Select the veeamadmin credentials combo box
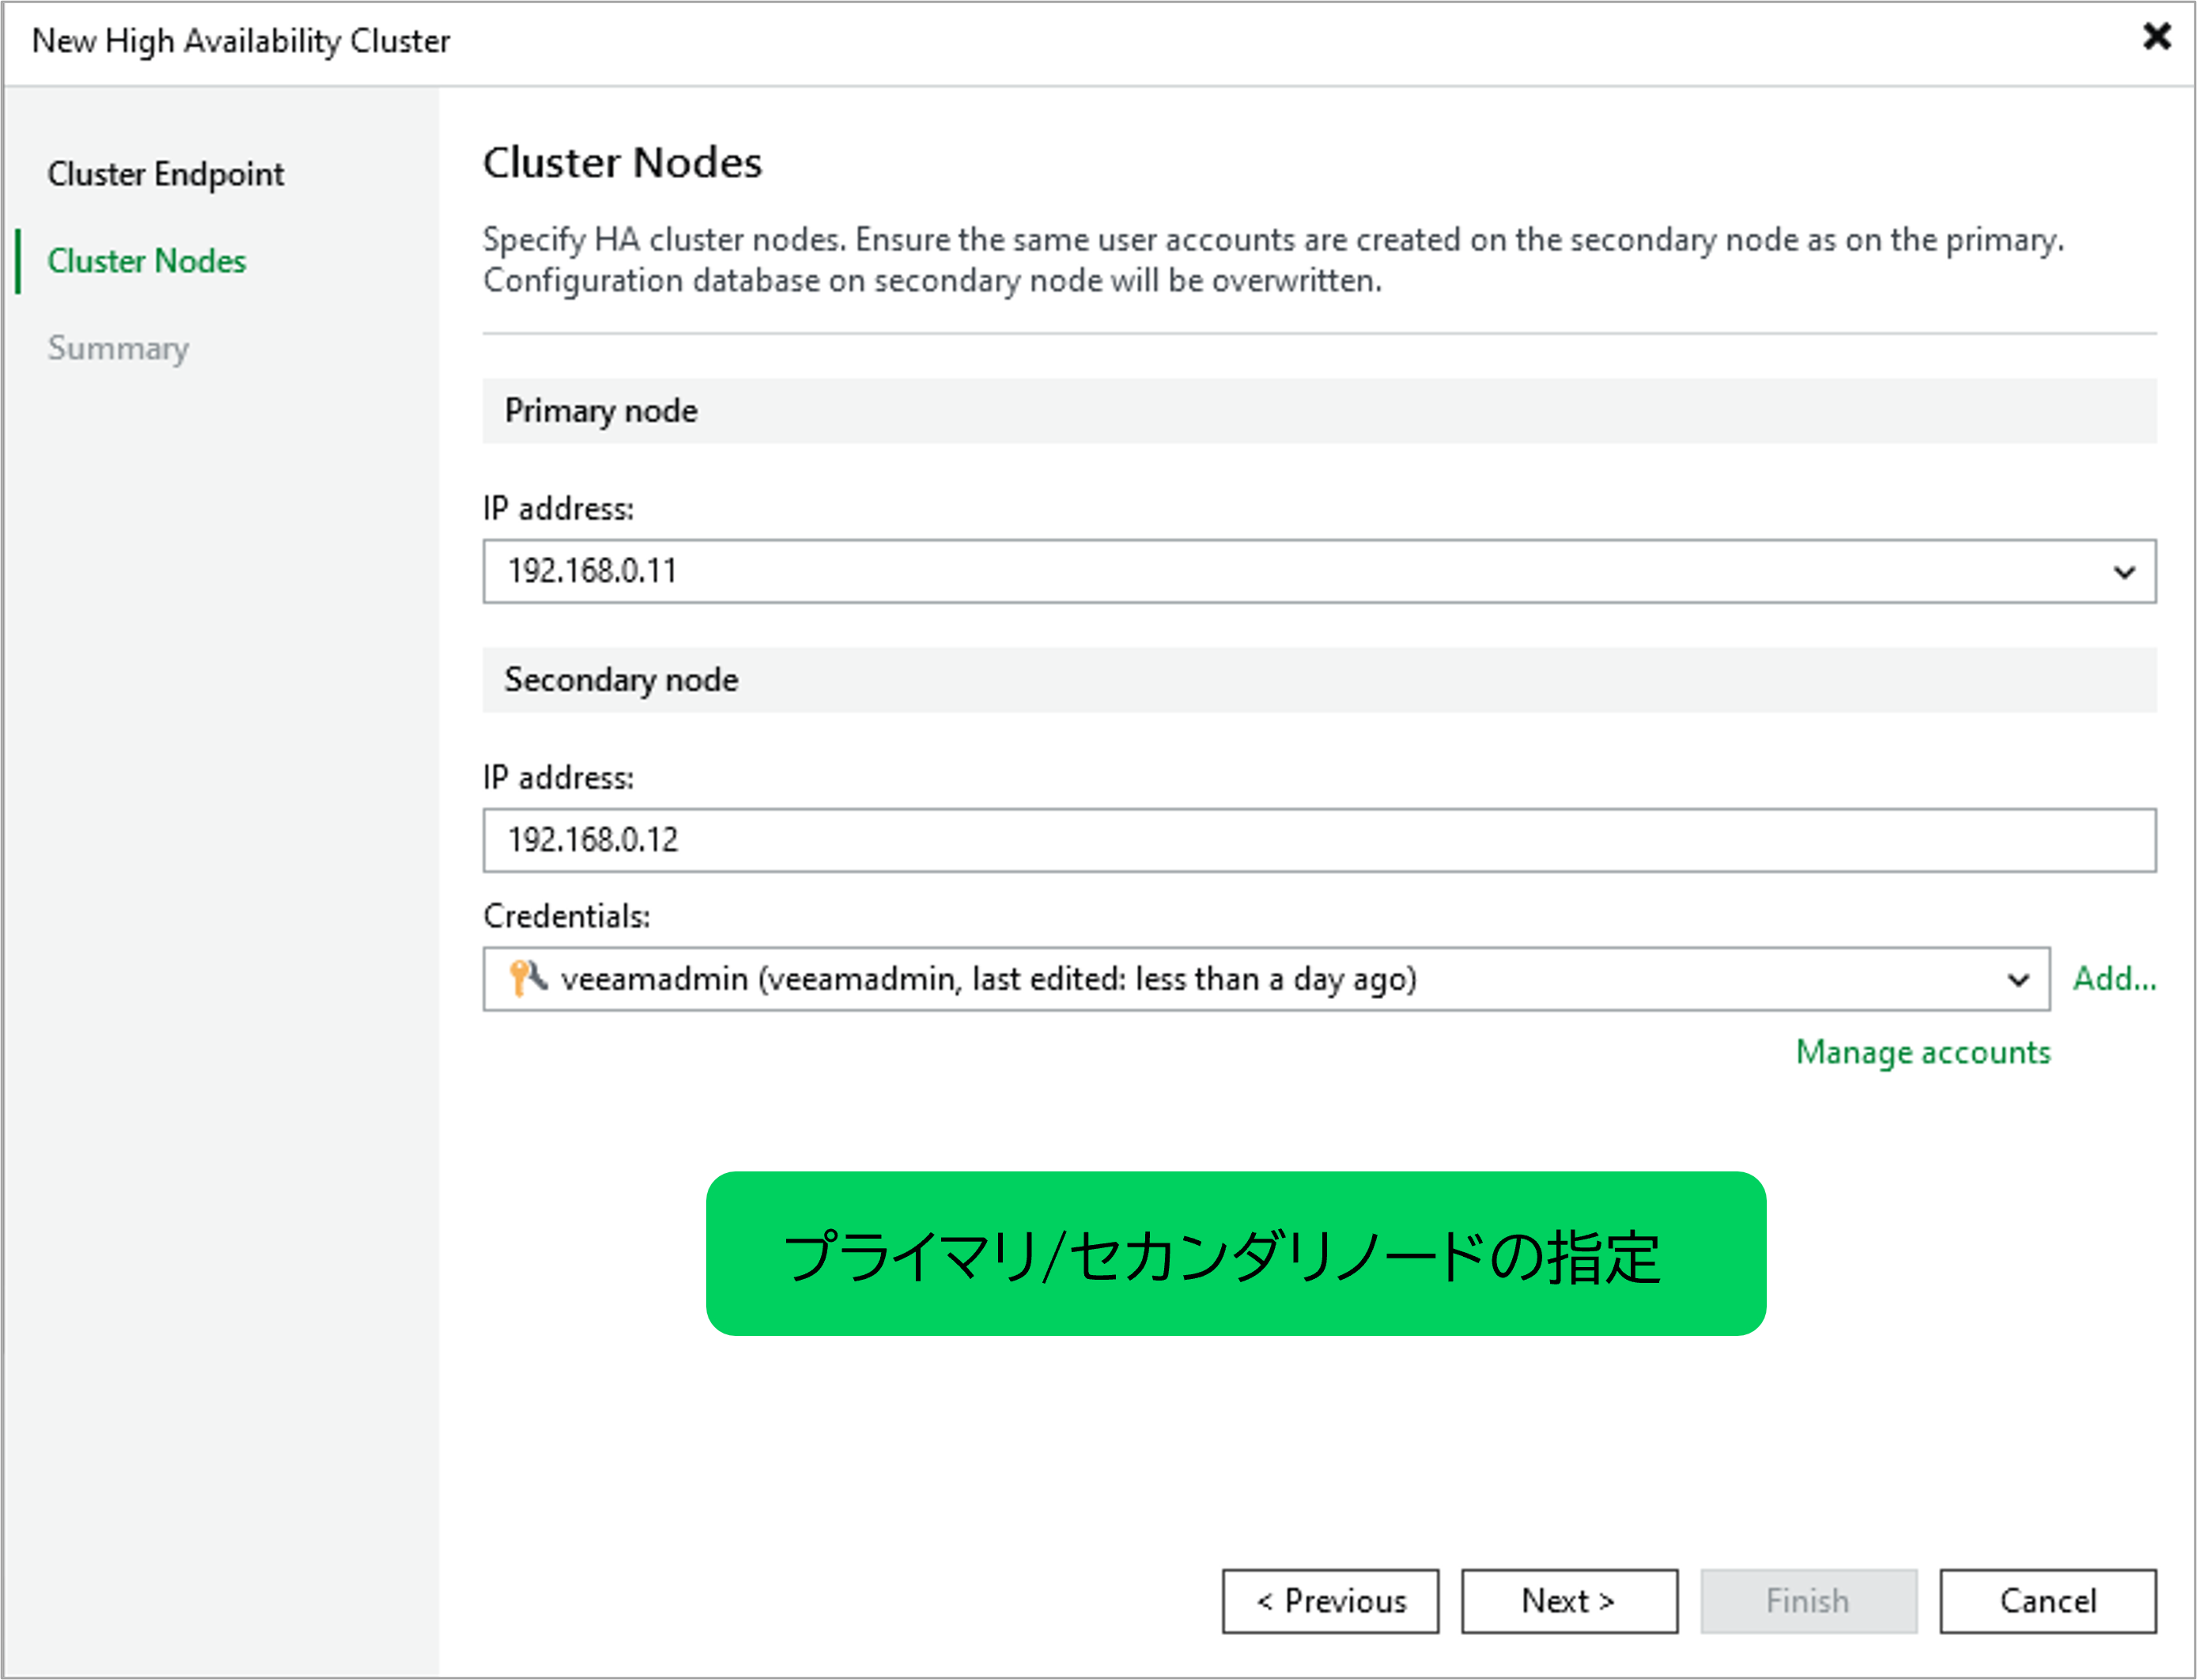This screenshot has width=2197, height=1680. click(x=1200, y=979)
